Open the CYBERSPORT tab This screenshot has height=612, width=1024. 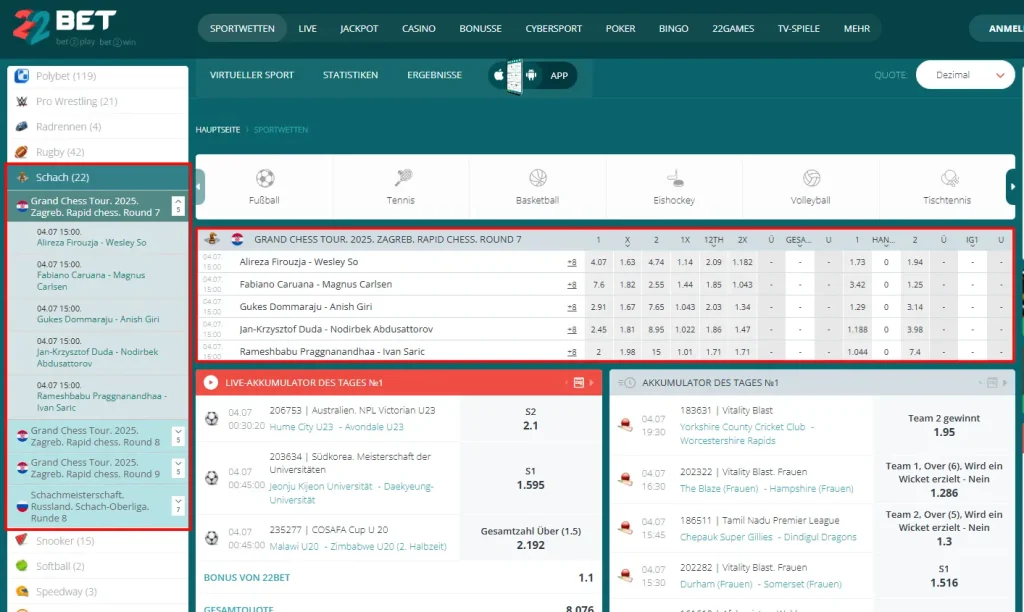point(554,29)
